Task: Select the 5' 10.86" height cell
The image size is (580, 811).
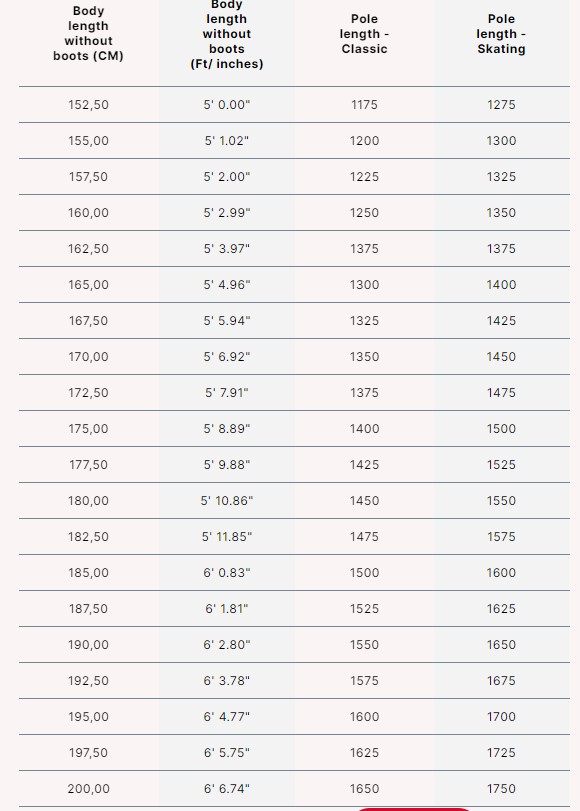Action: [227, 501]
